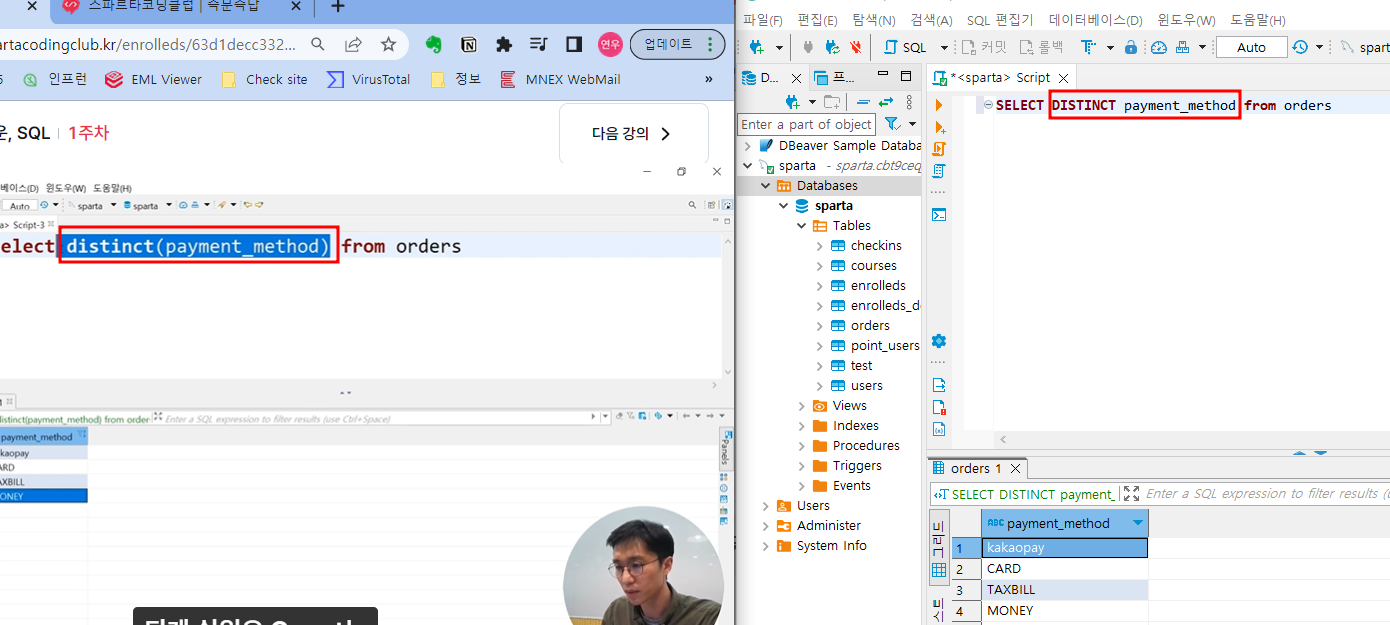Open Chrome extensions puzzle icon
The height and width of the screenshot is (625, 1390).
click(504, 45)
